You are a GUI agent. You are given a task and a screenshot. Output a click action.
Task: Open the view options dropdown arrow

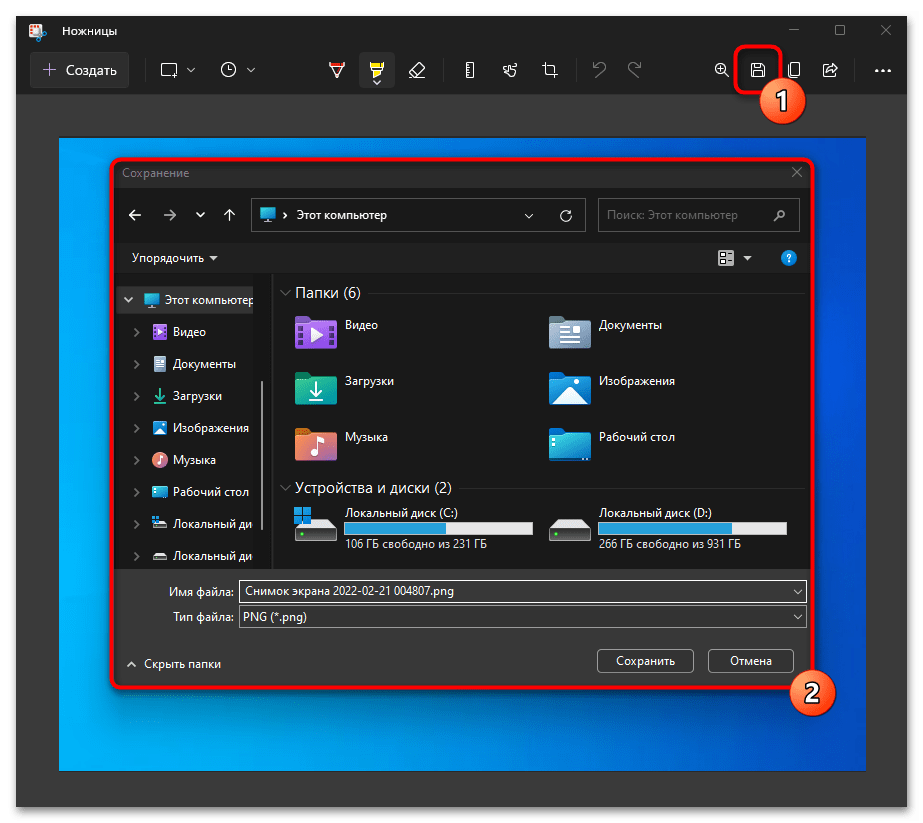748,258
